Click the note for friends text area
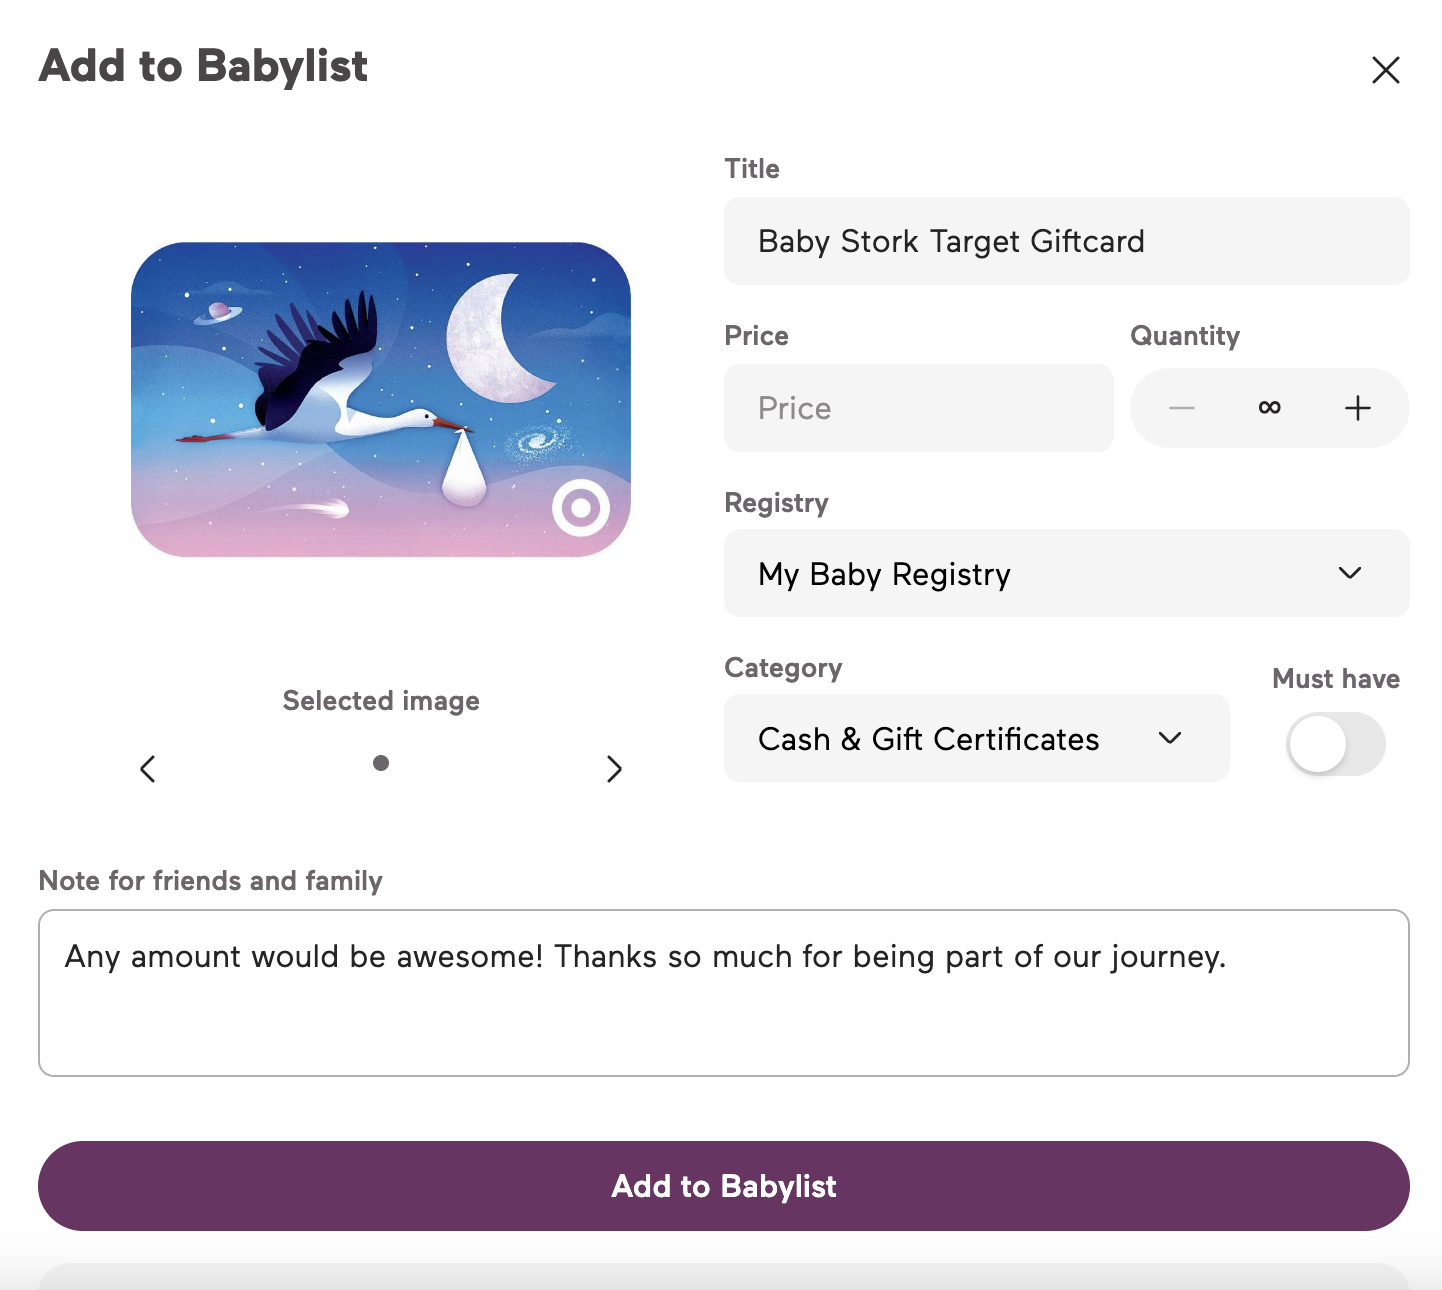The height and width of the screenshot is (1290, 1442). click(723, 992)
